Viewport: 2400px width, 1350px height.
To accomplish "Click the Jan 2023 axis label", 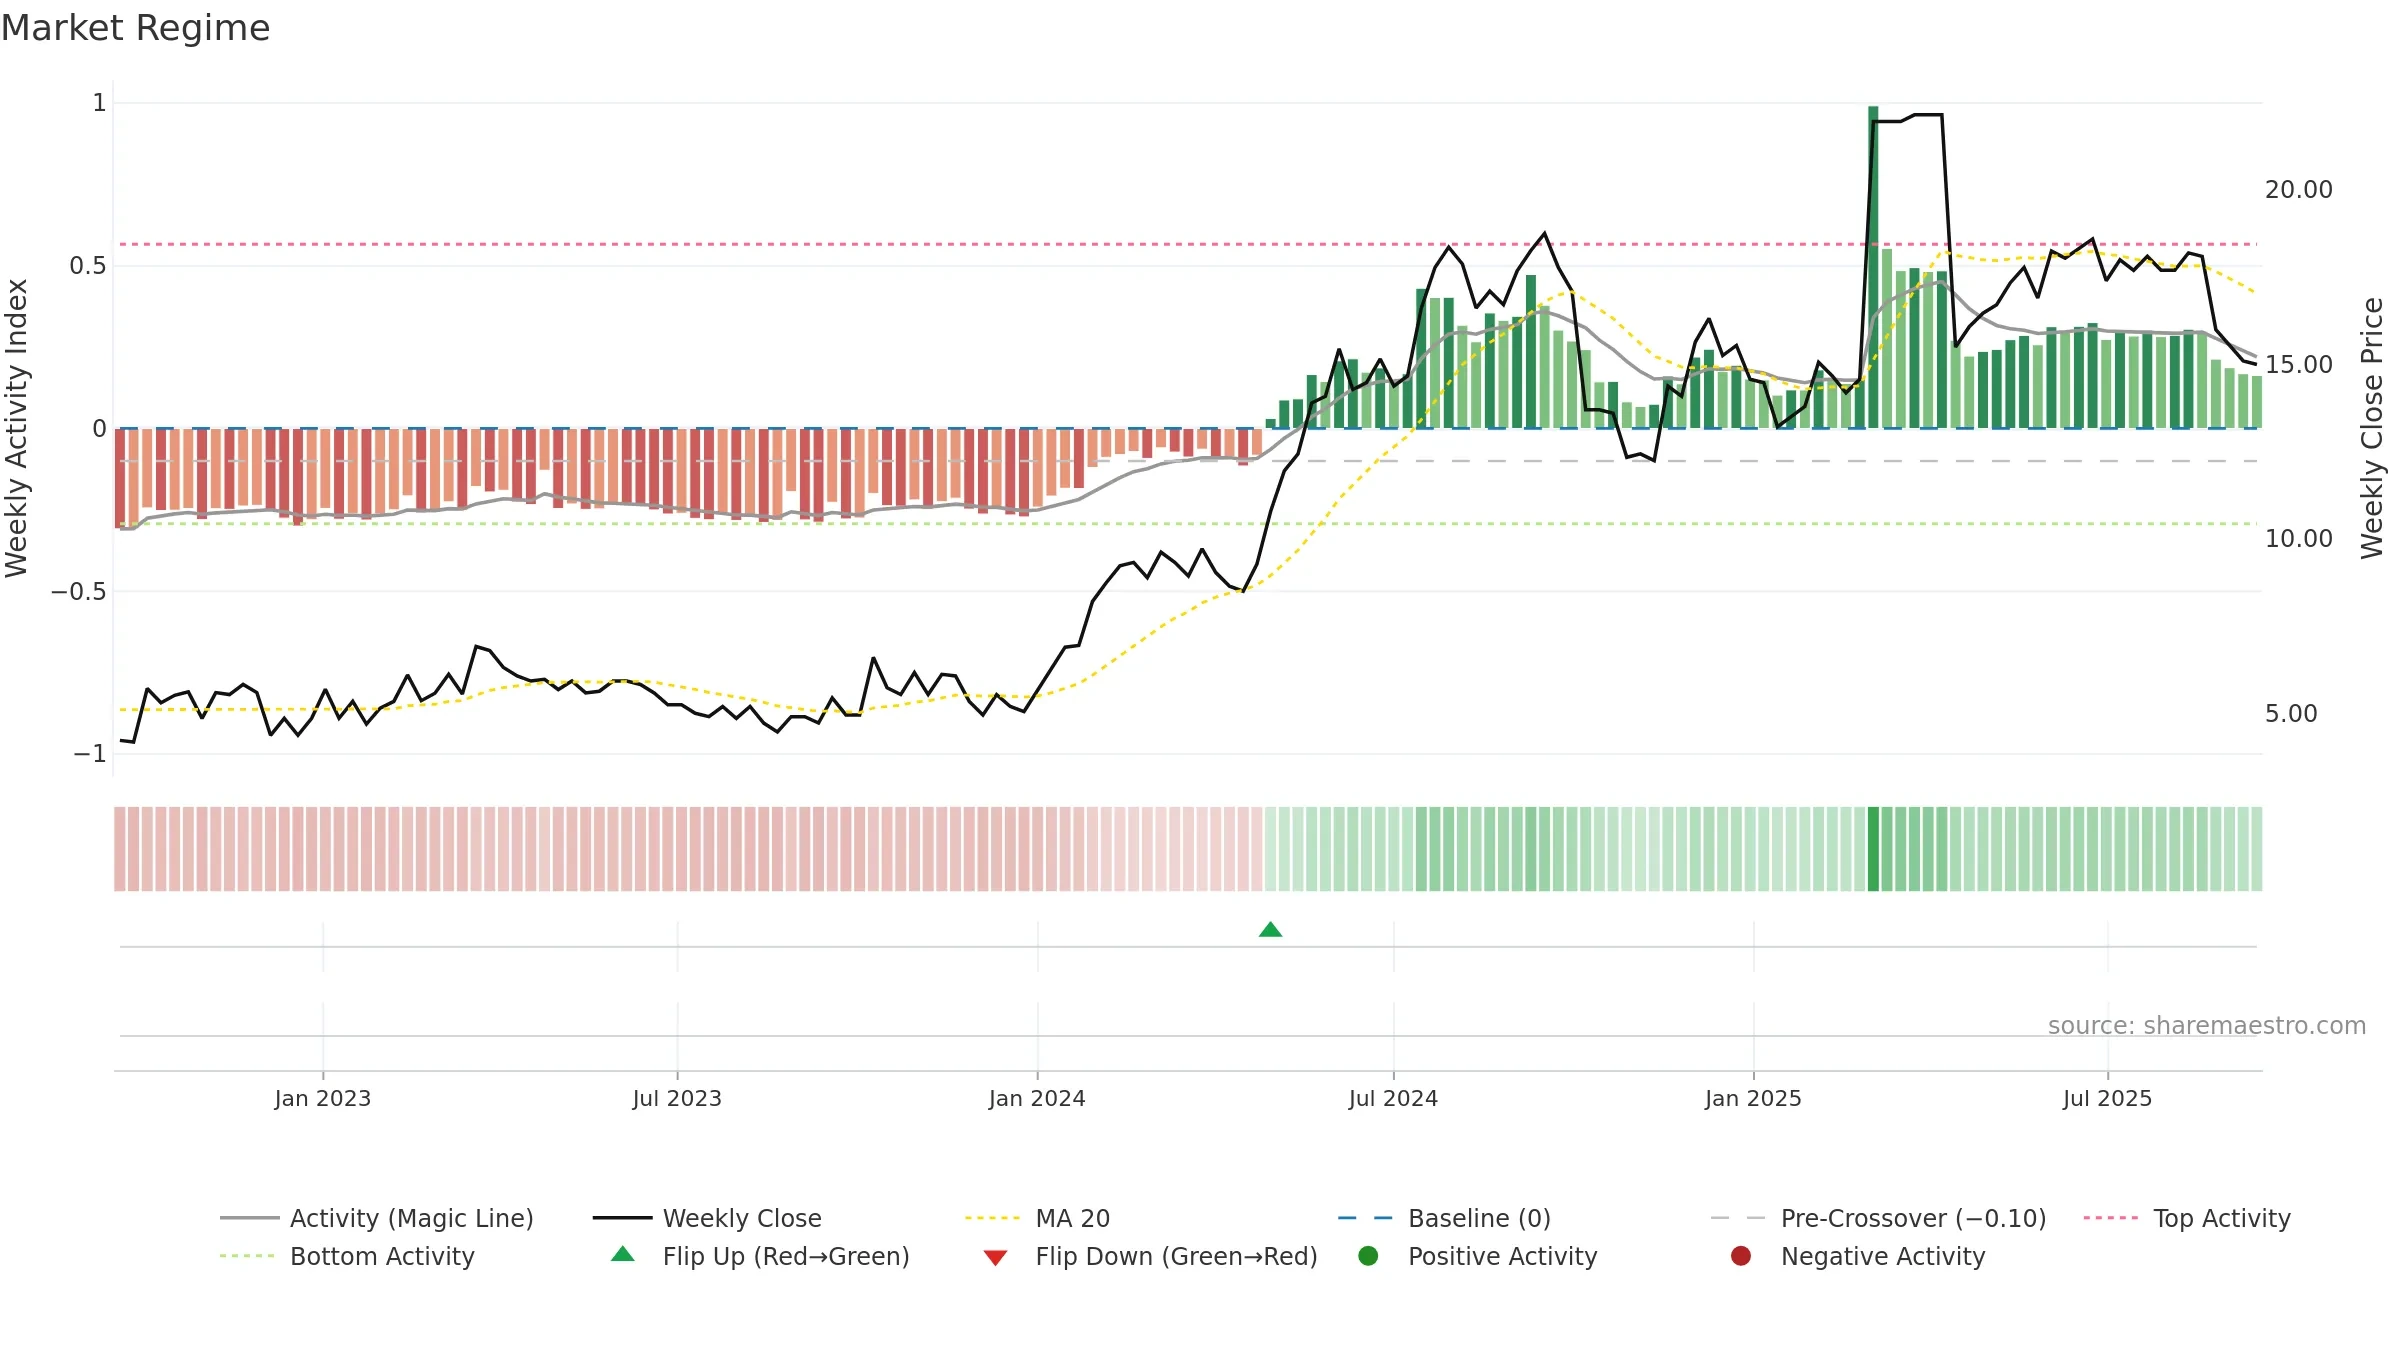I will (x=323, y=1098).
